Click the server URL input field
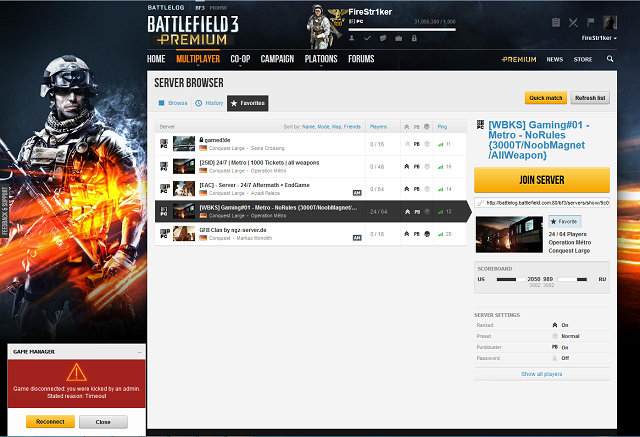This screenshot has width=640, height=437. 542,202
